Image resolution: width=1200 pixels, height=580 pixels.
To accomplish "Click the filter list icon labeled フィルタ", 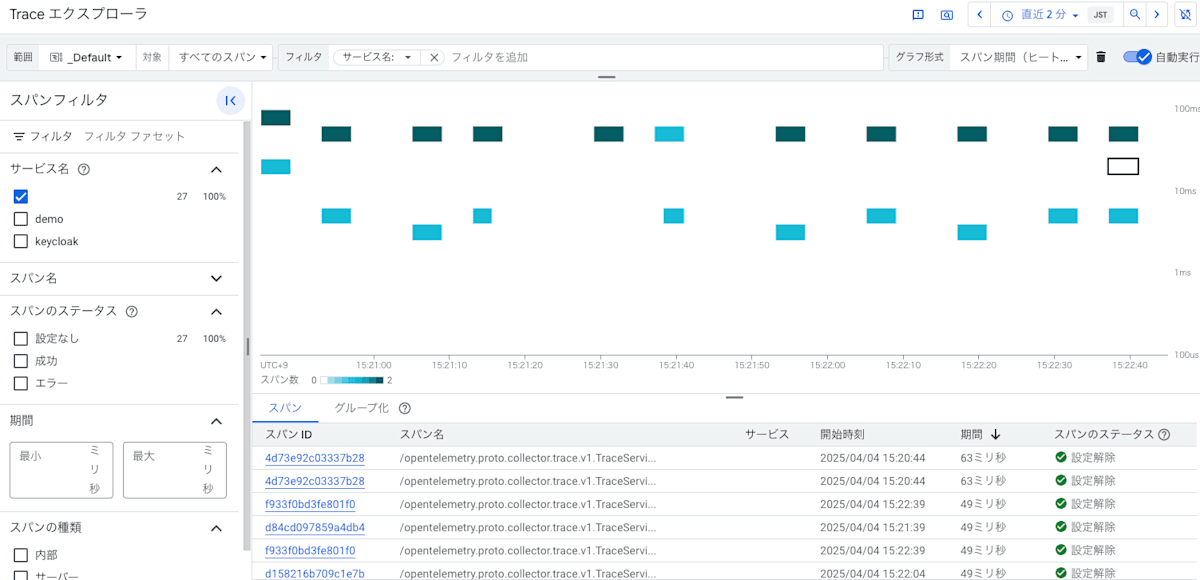I will [19, 136].
